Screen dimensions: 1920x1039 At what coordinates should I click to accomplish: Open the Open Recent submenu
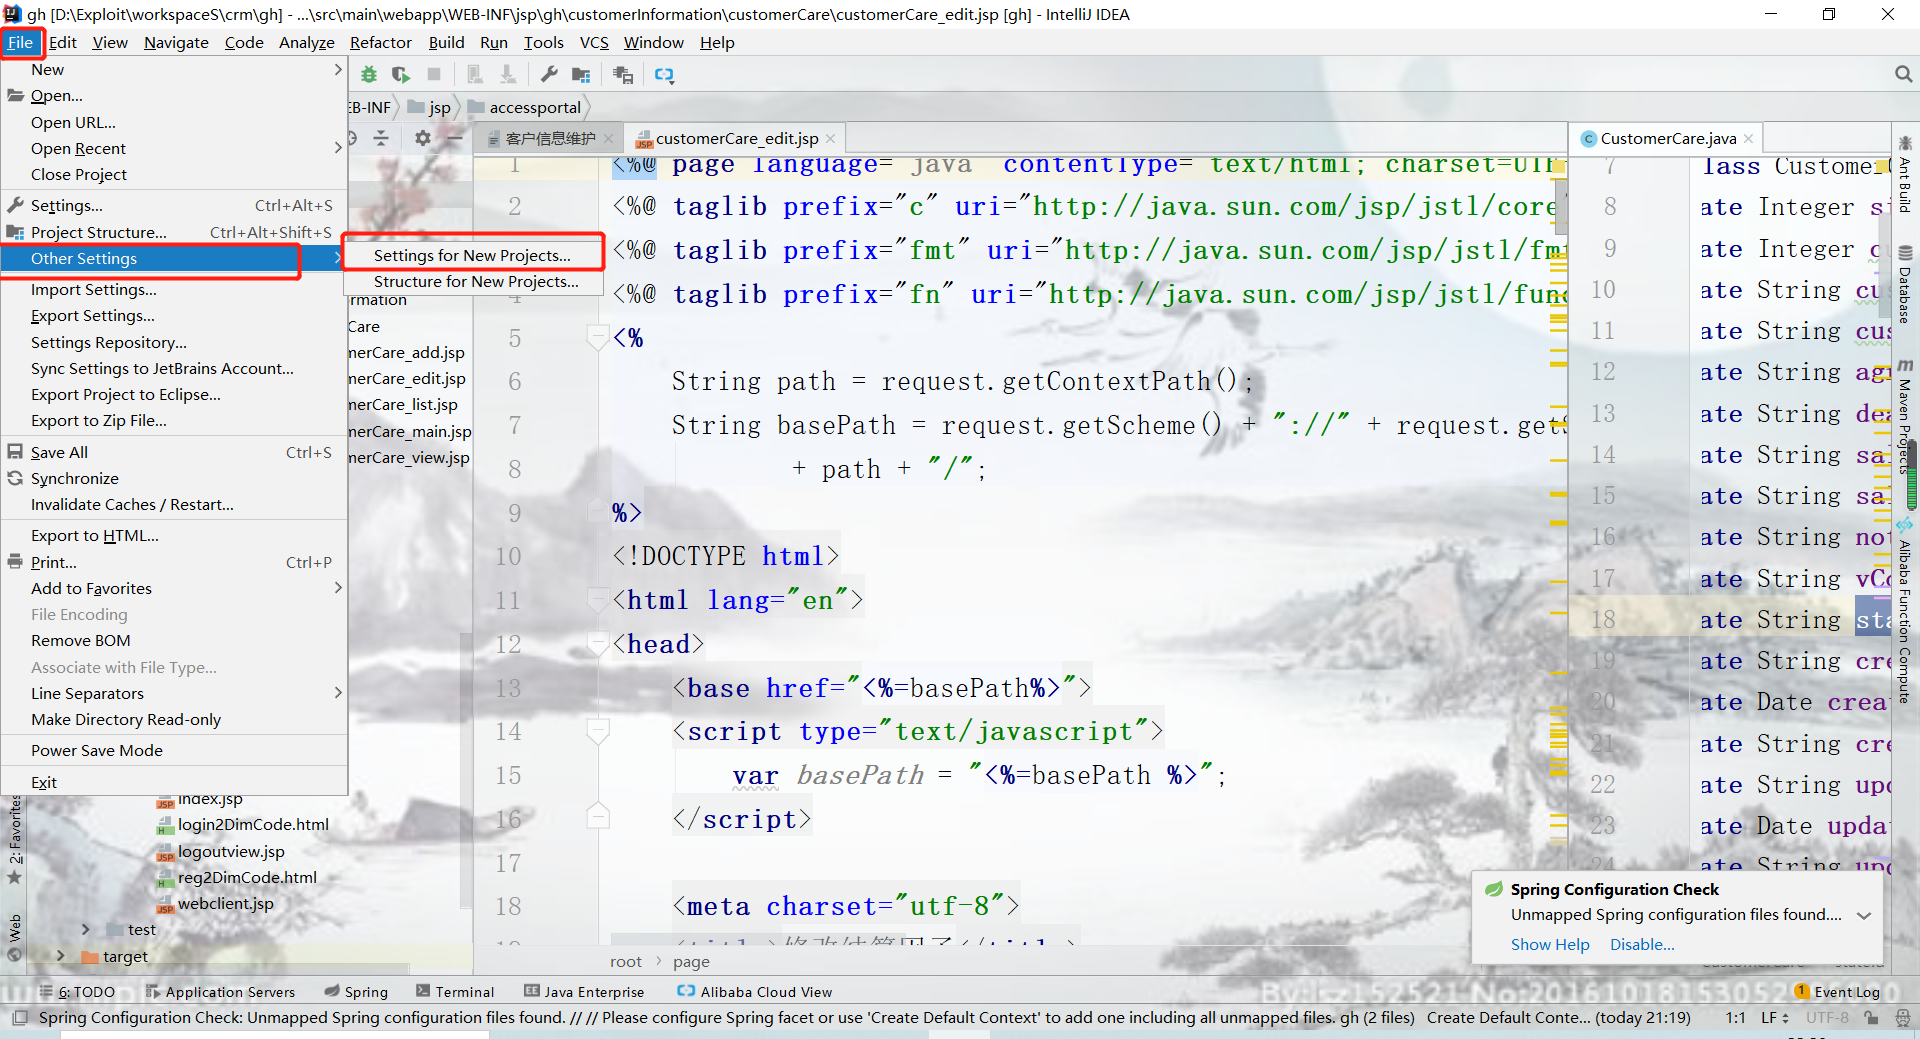(x=174, y=148)
